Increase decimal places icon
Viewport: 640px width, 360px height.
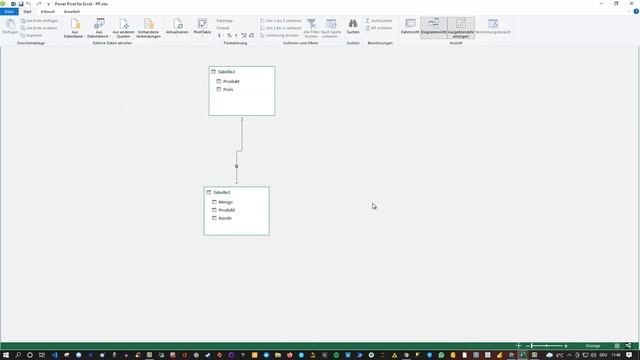pyautogui.click(x=244, y=36)
